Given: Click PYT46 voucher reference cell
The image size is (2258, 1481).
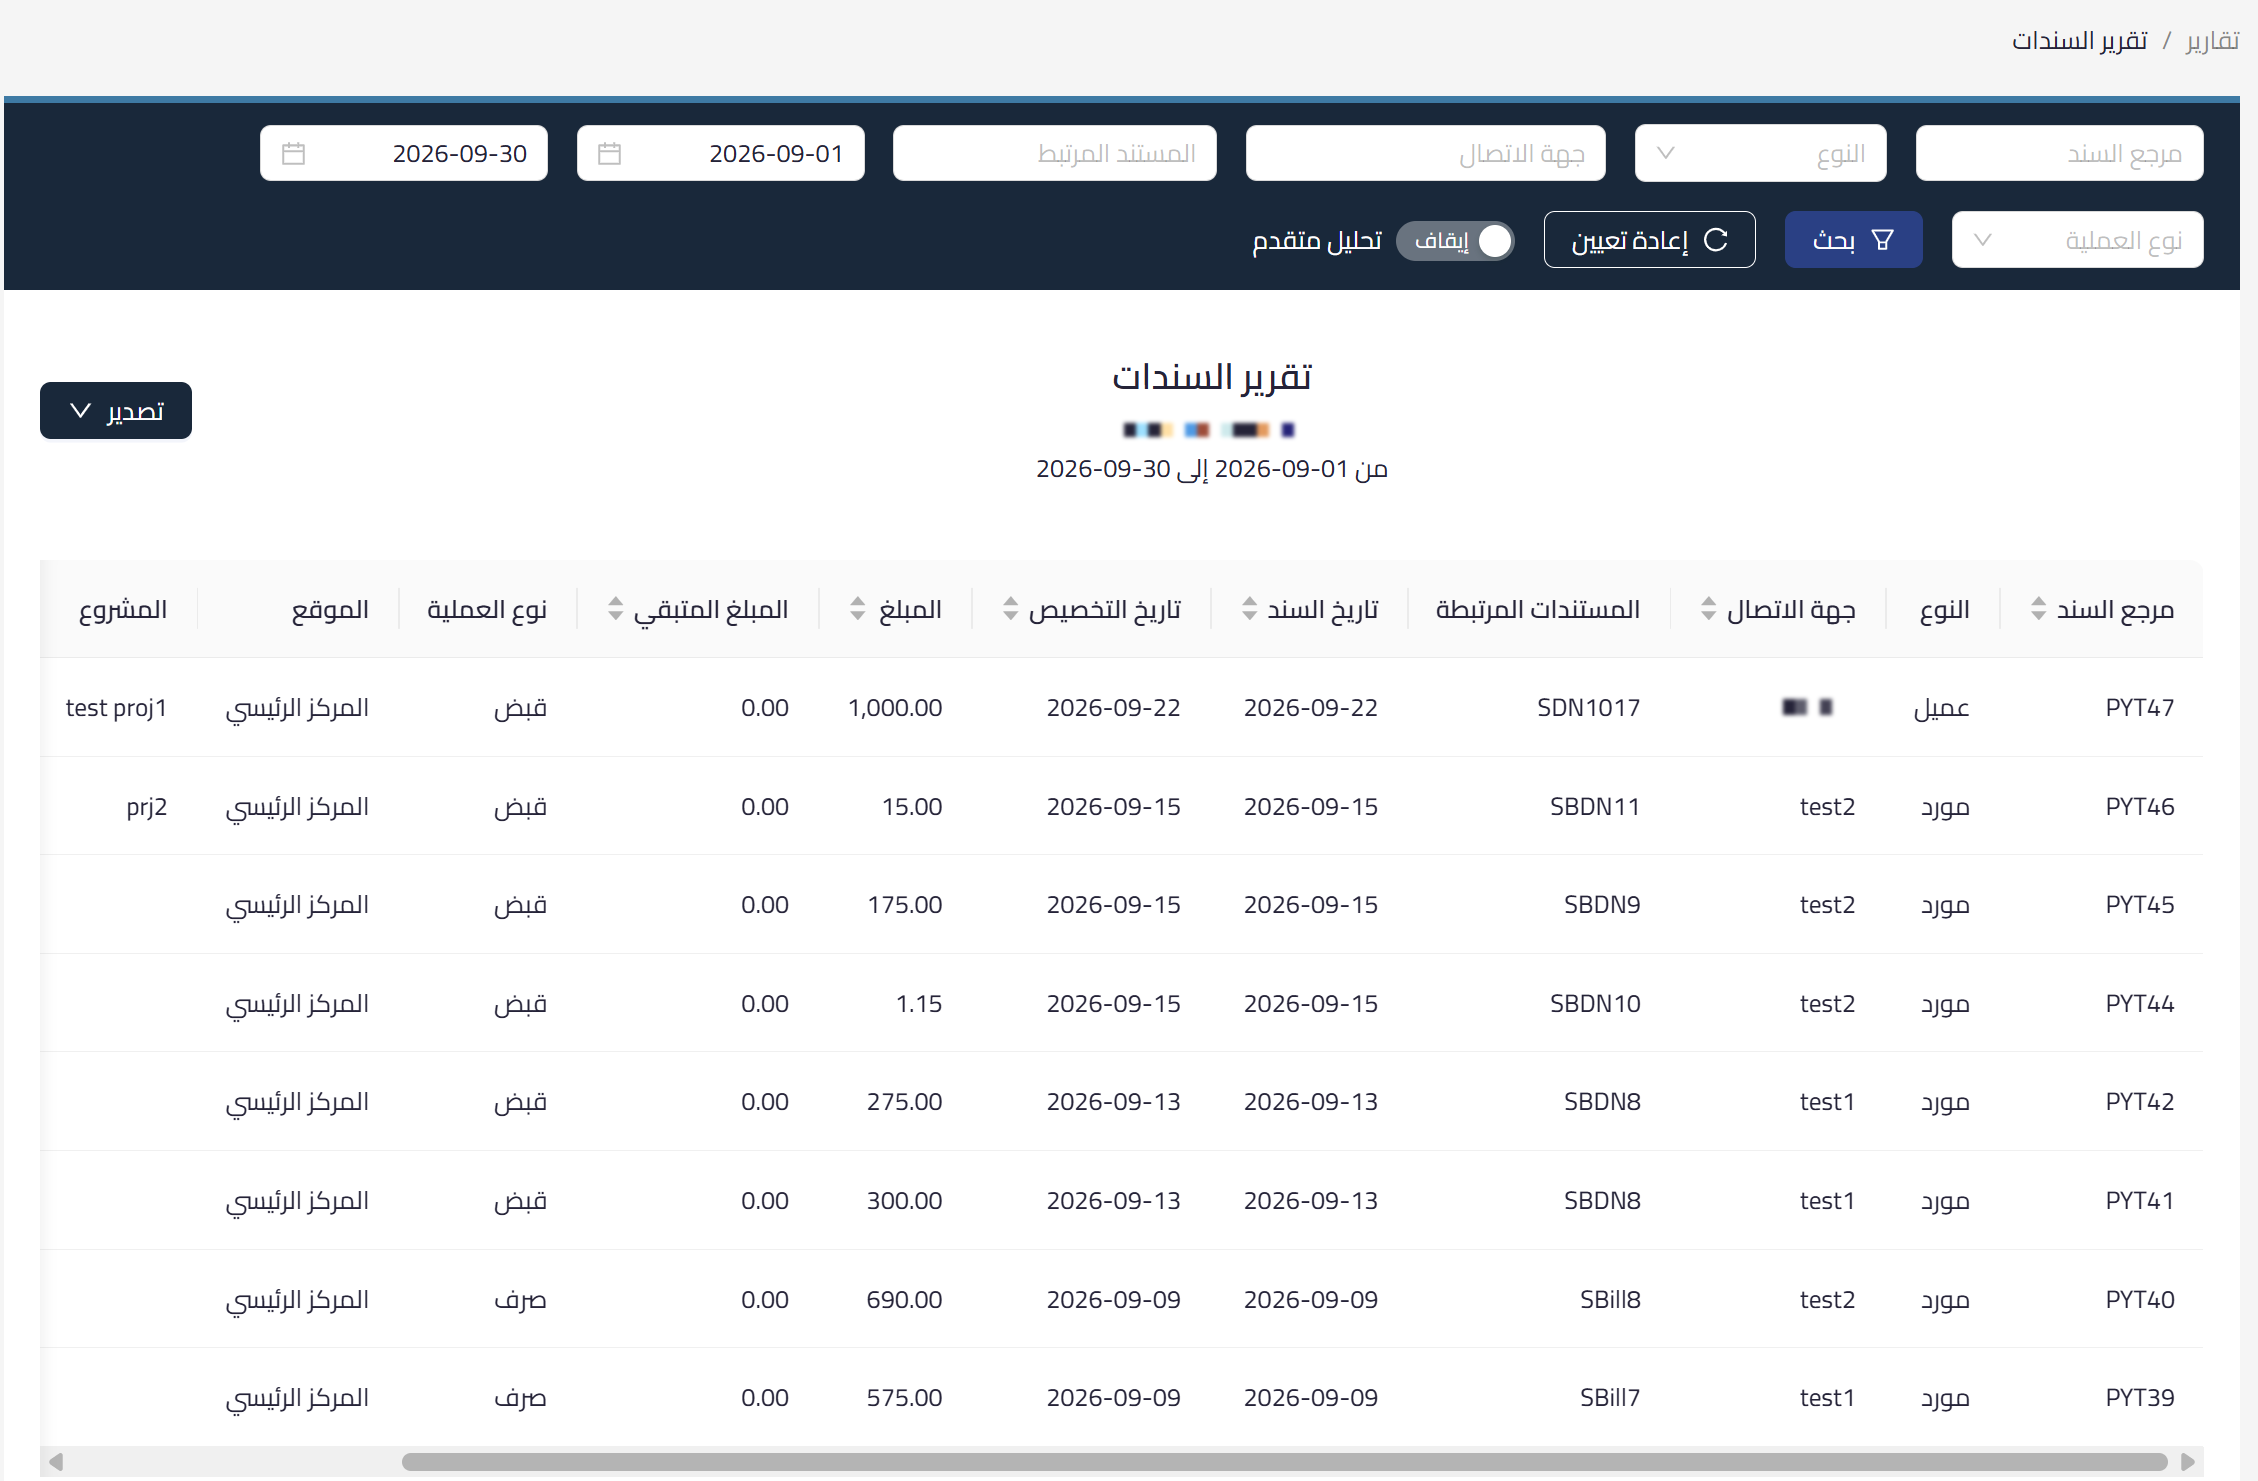Looking at the screenshot, I should coord(2139,806).
